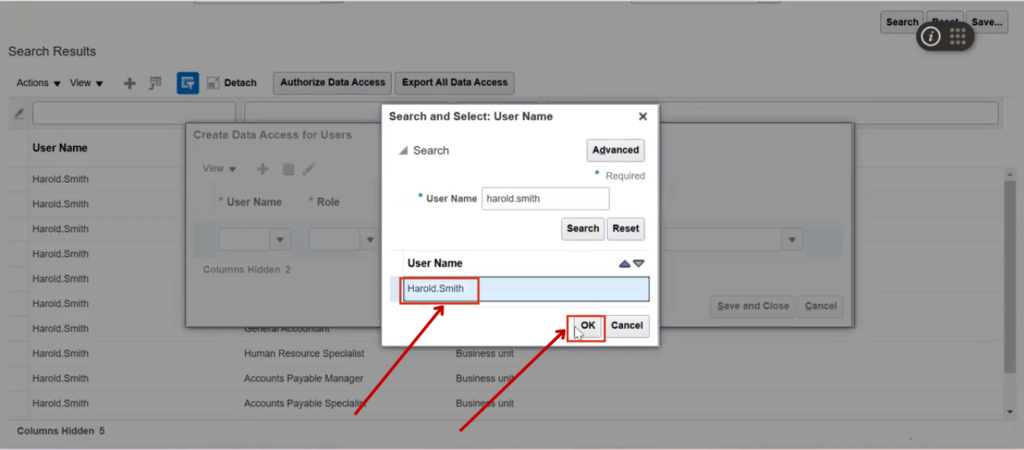Image resolution: width=1024 pixels, height=450 pixels.
Task: Click Export All Data Access button
Action: click(x=454, y=82)
